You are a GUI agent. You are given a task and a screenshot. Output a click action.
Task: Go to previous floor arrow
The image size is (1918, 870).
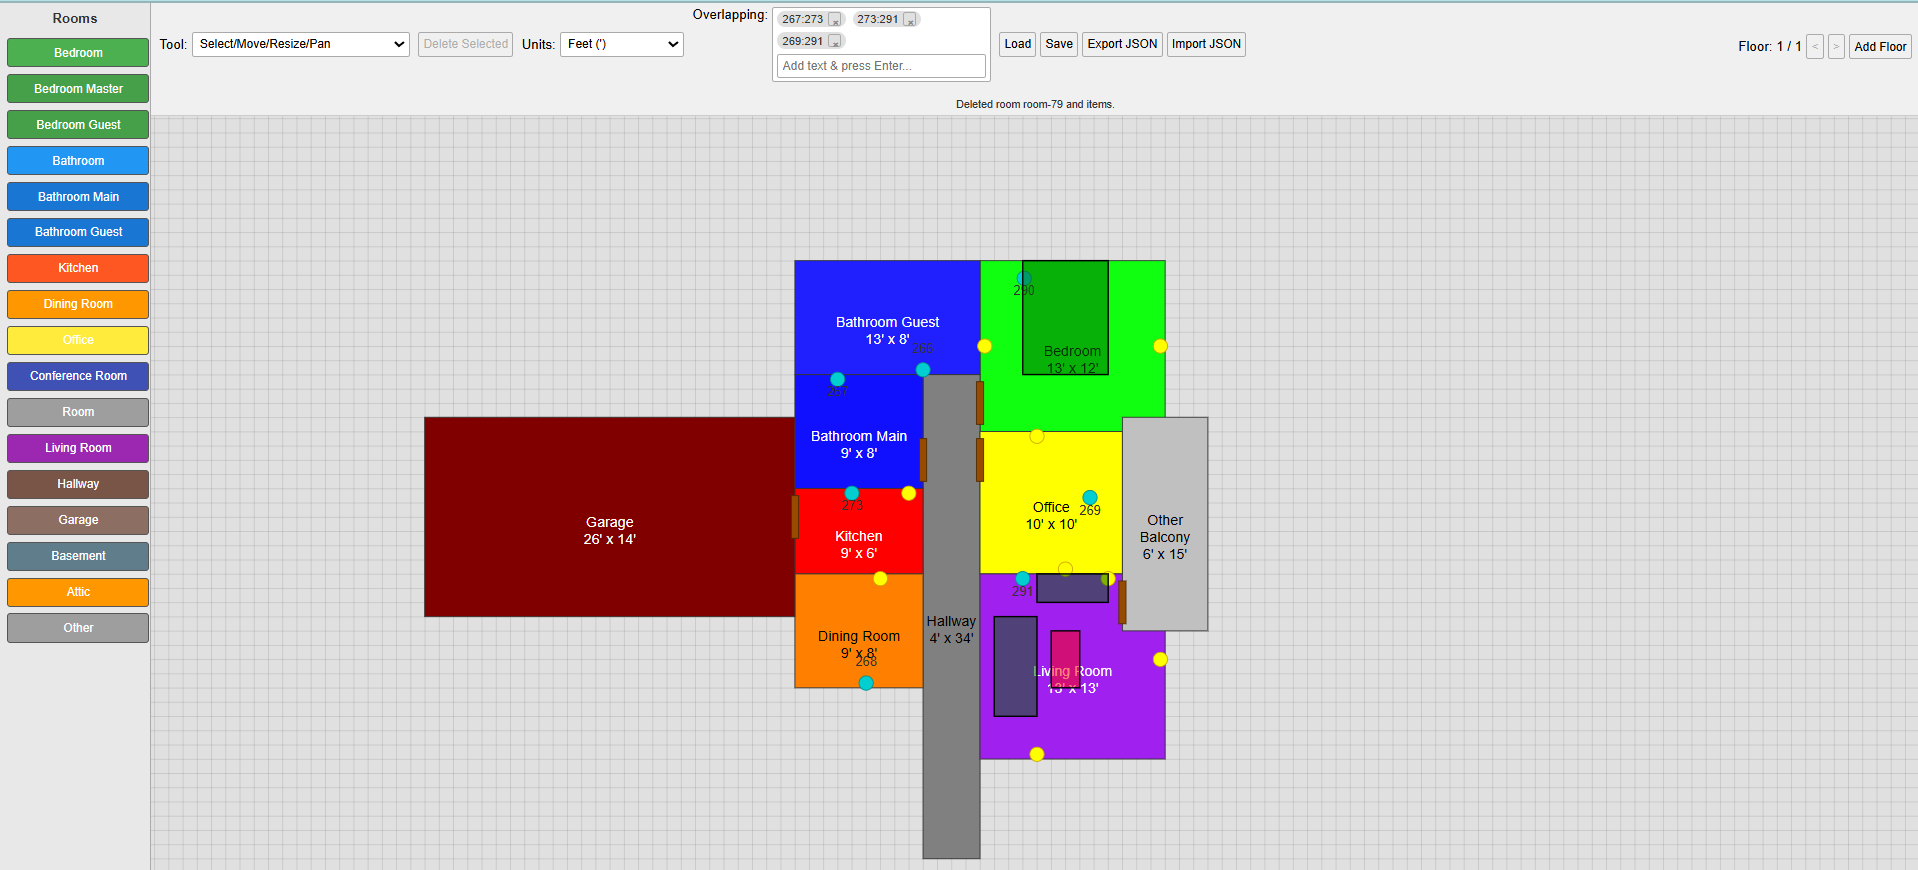point(1815,47)
